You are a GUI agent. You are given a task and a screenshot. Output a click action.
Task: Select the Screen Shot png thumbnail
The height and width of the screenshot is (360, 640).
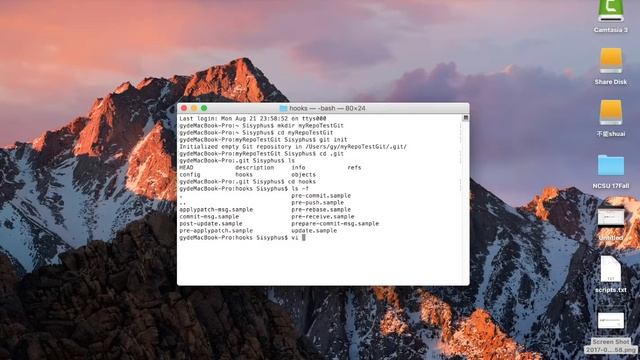point(611,321)
